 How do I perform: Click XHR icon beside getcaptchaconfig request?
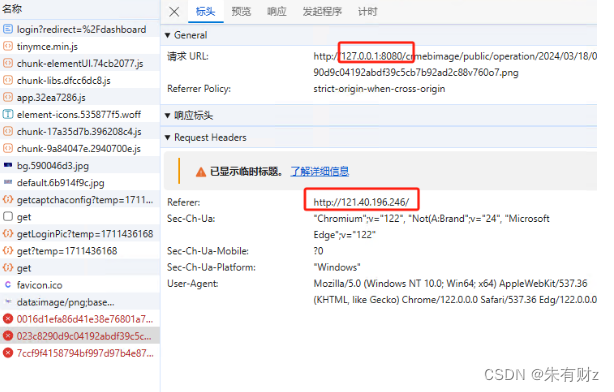[8, 199]
